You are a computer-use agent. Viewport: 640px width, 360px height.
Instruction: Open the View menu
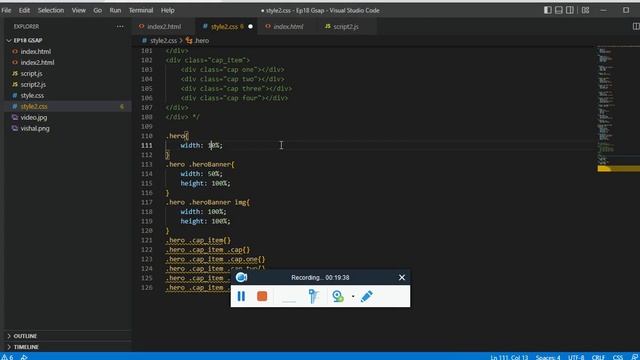[x=78, y=10]
